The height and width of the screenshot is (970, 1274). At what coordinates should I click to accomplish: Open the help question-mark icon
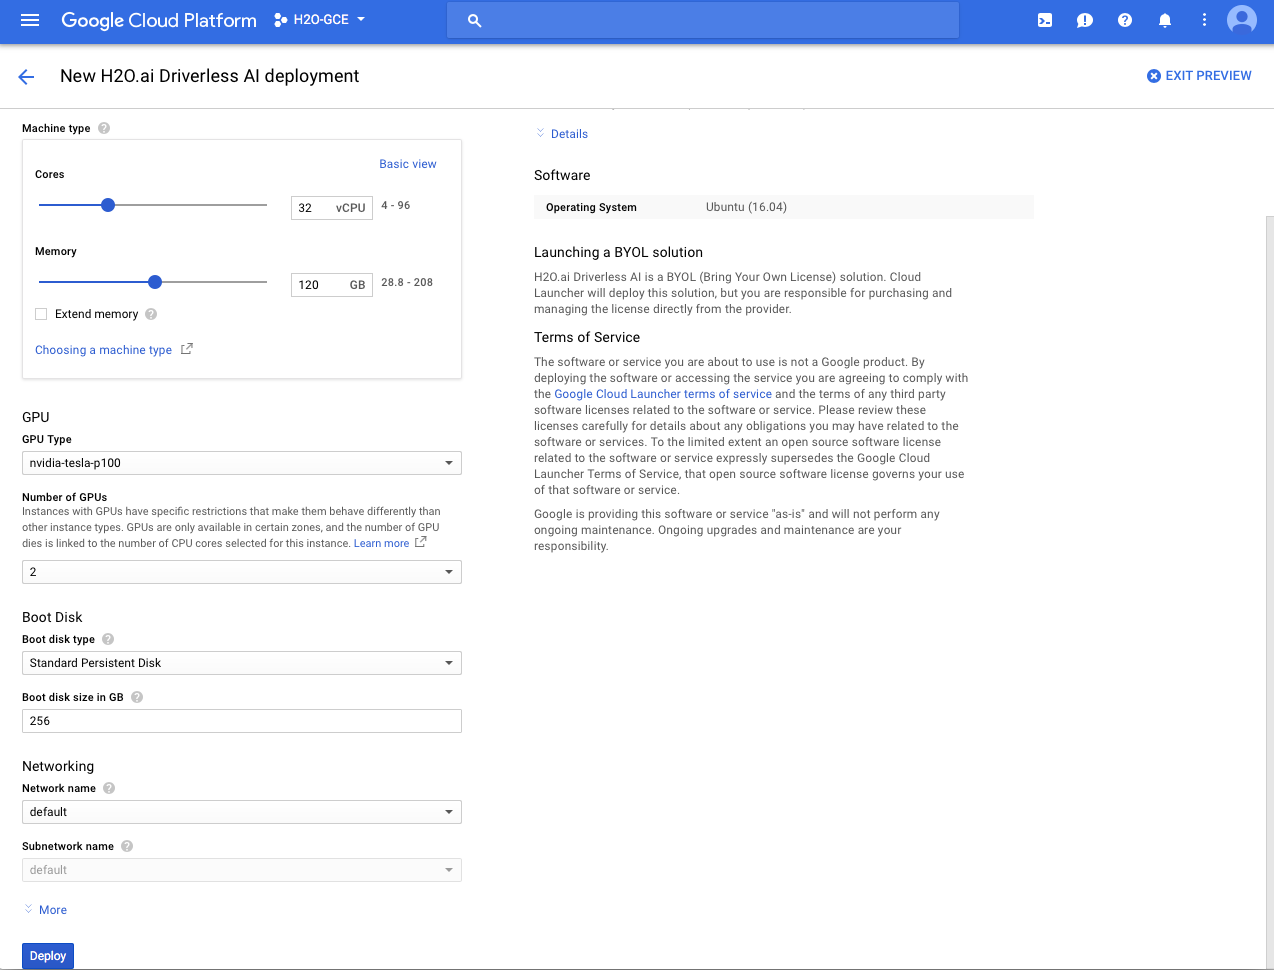[x=1124, y=20]
